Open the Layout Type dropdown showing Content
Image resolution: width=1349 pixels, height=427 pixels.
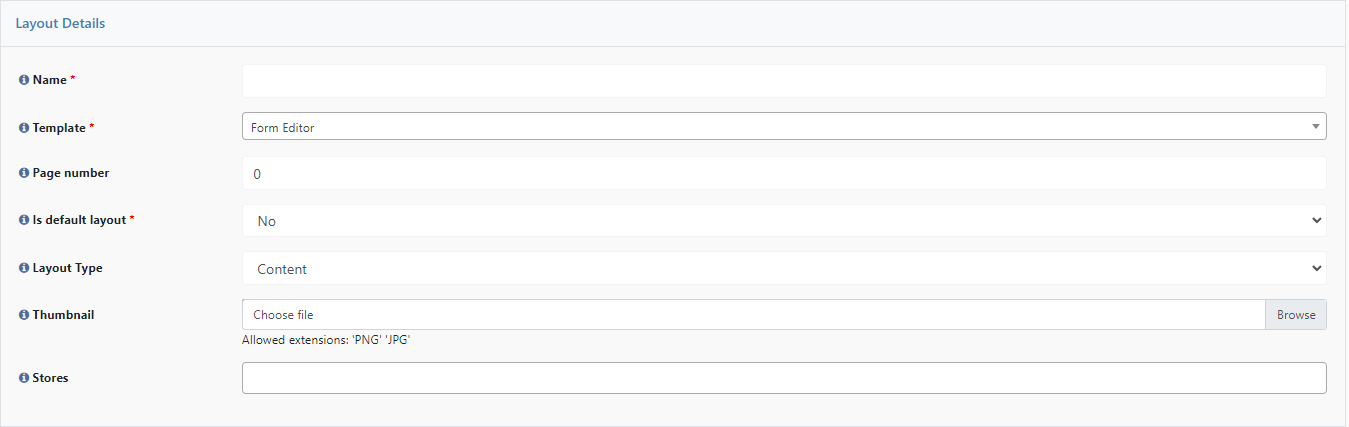coord(784,268)
